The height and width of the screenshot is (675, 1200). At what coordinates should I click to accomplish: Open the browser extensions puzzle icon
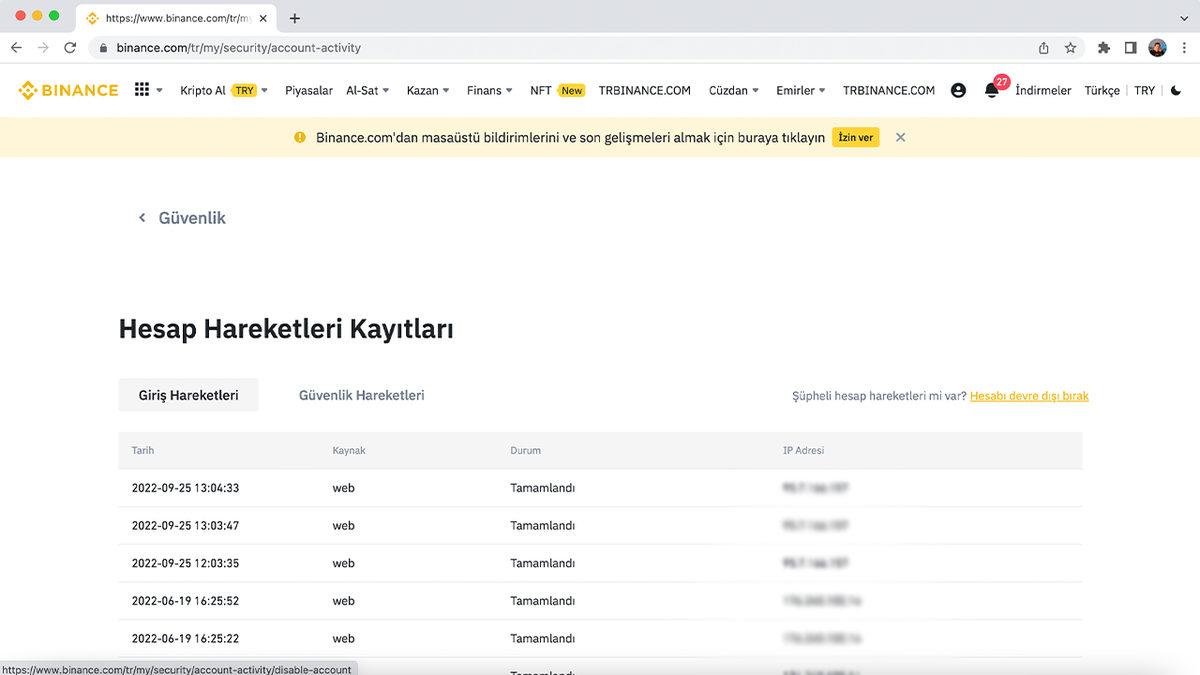click(x=1104, y=47)
